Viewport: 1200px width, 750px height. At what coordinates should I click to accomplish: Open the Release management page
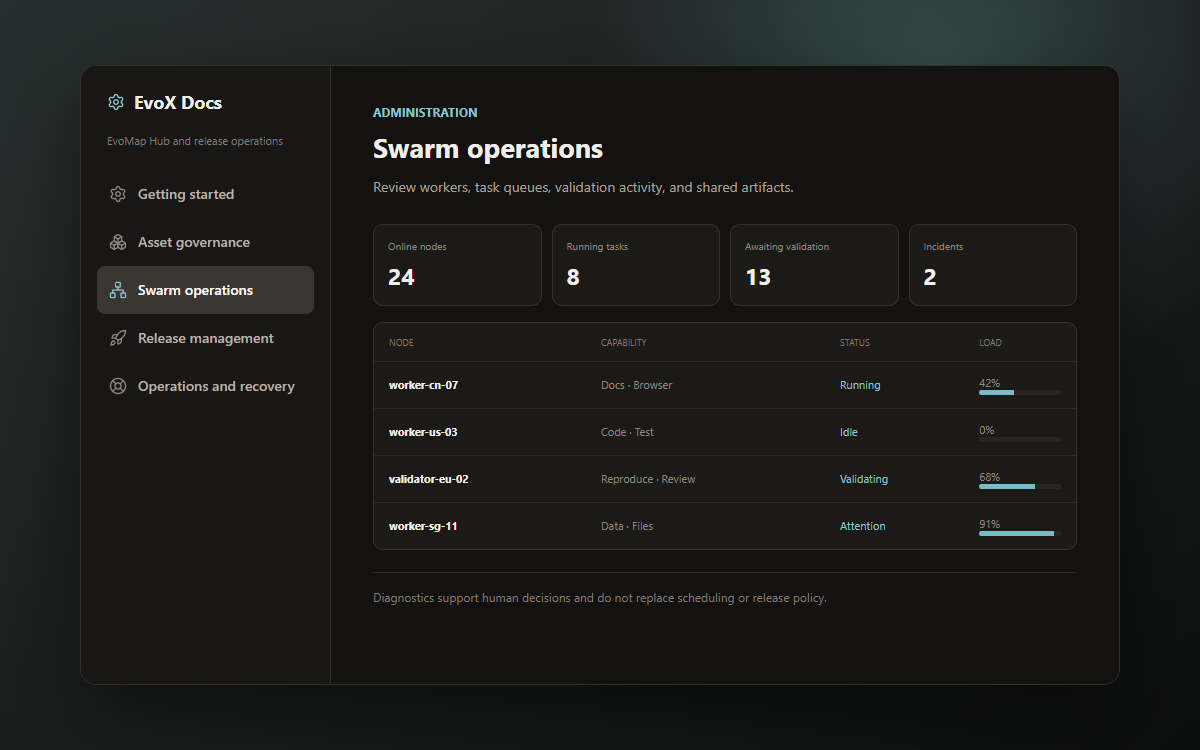pyautogui.click(x=205, y=338)
